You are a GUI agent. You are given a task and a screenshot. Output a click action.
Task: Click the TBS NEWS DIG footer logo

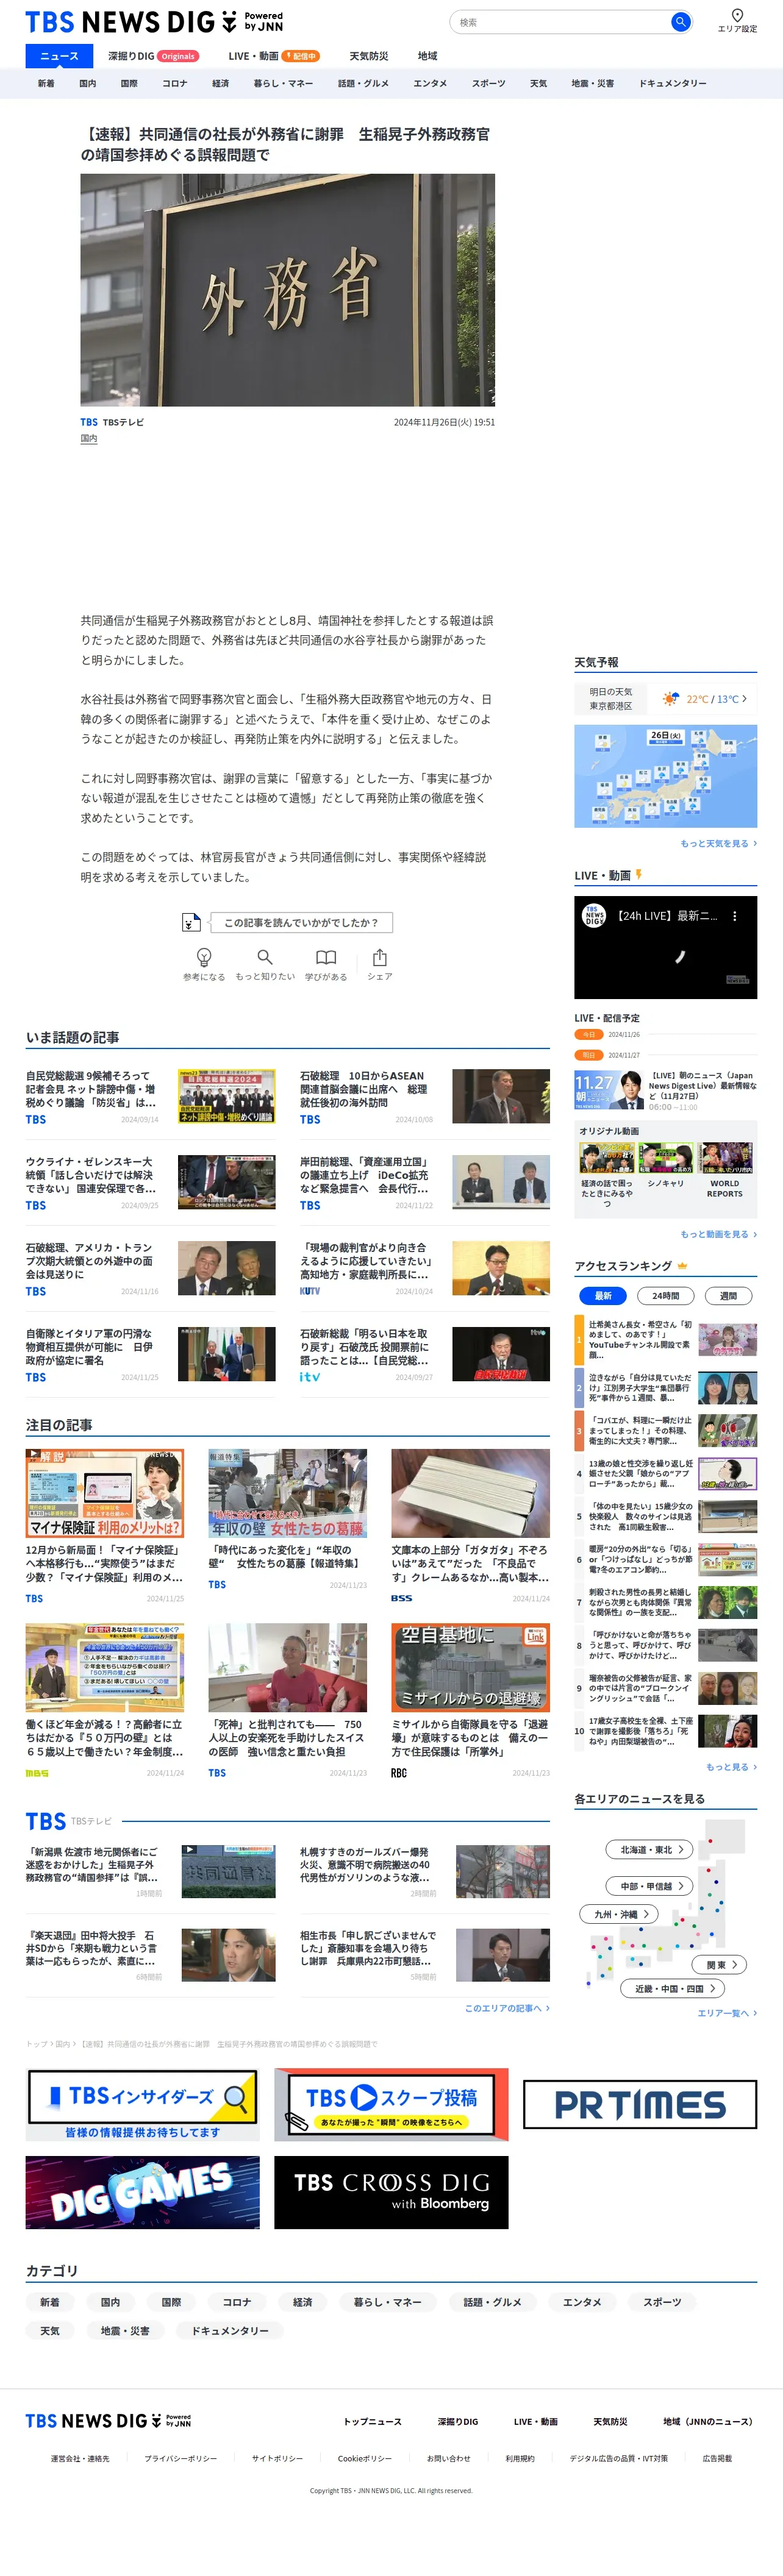108,2420
